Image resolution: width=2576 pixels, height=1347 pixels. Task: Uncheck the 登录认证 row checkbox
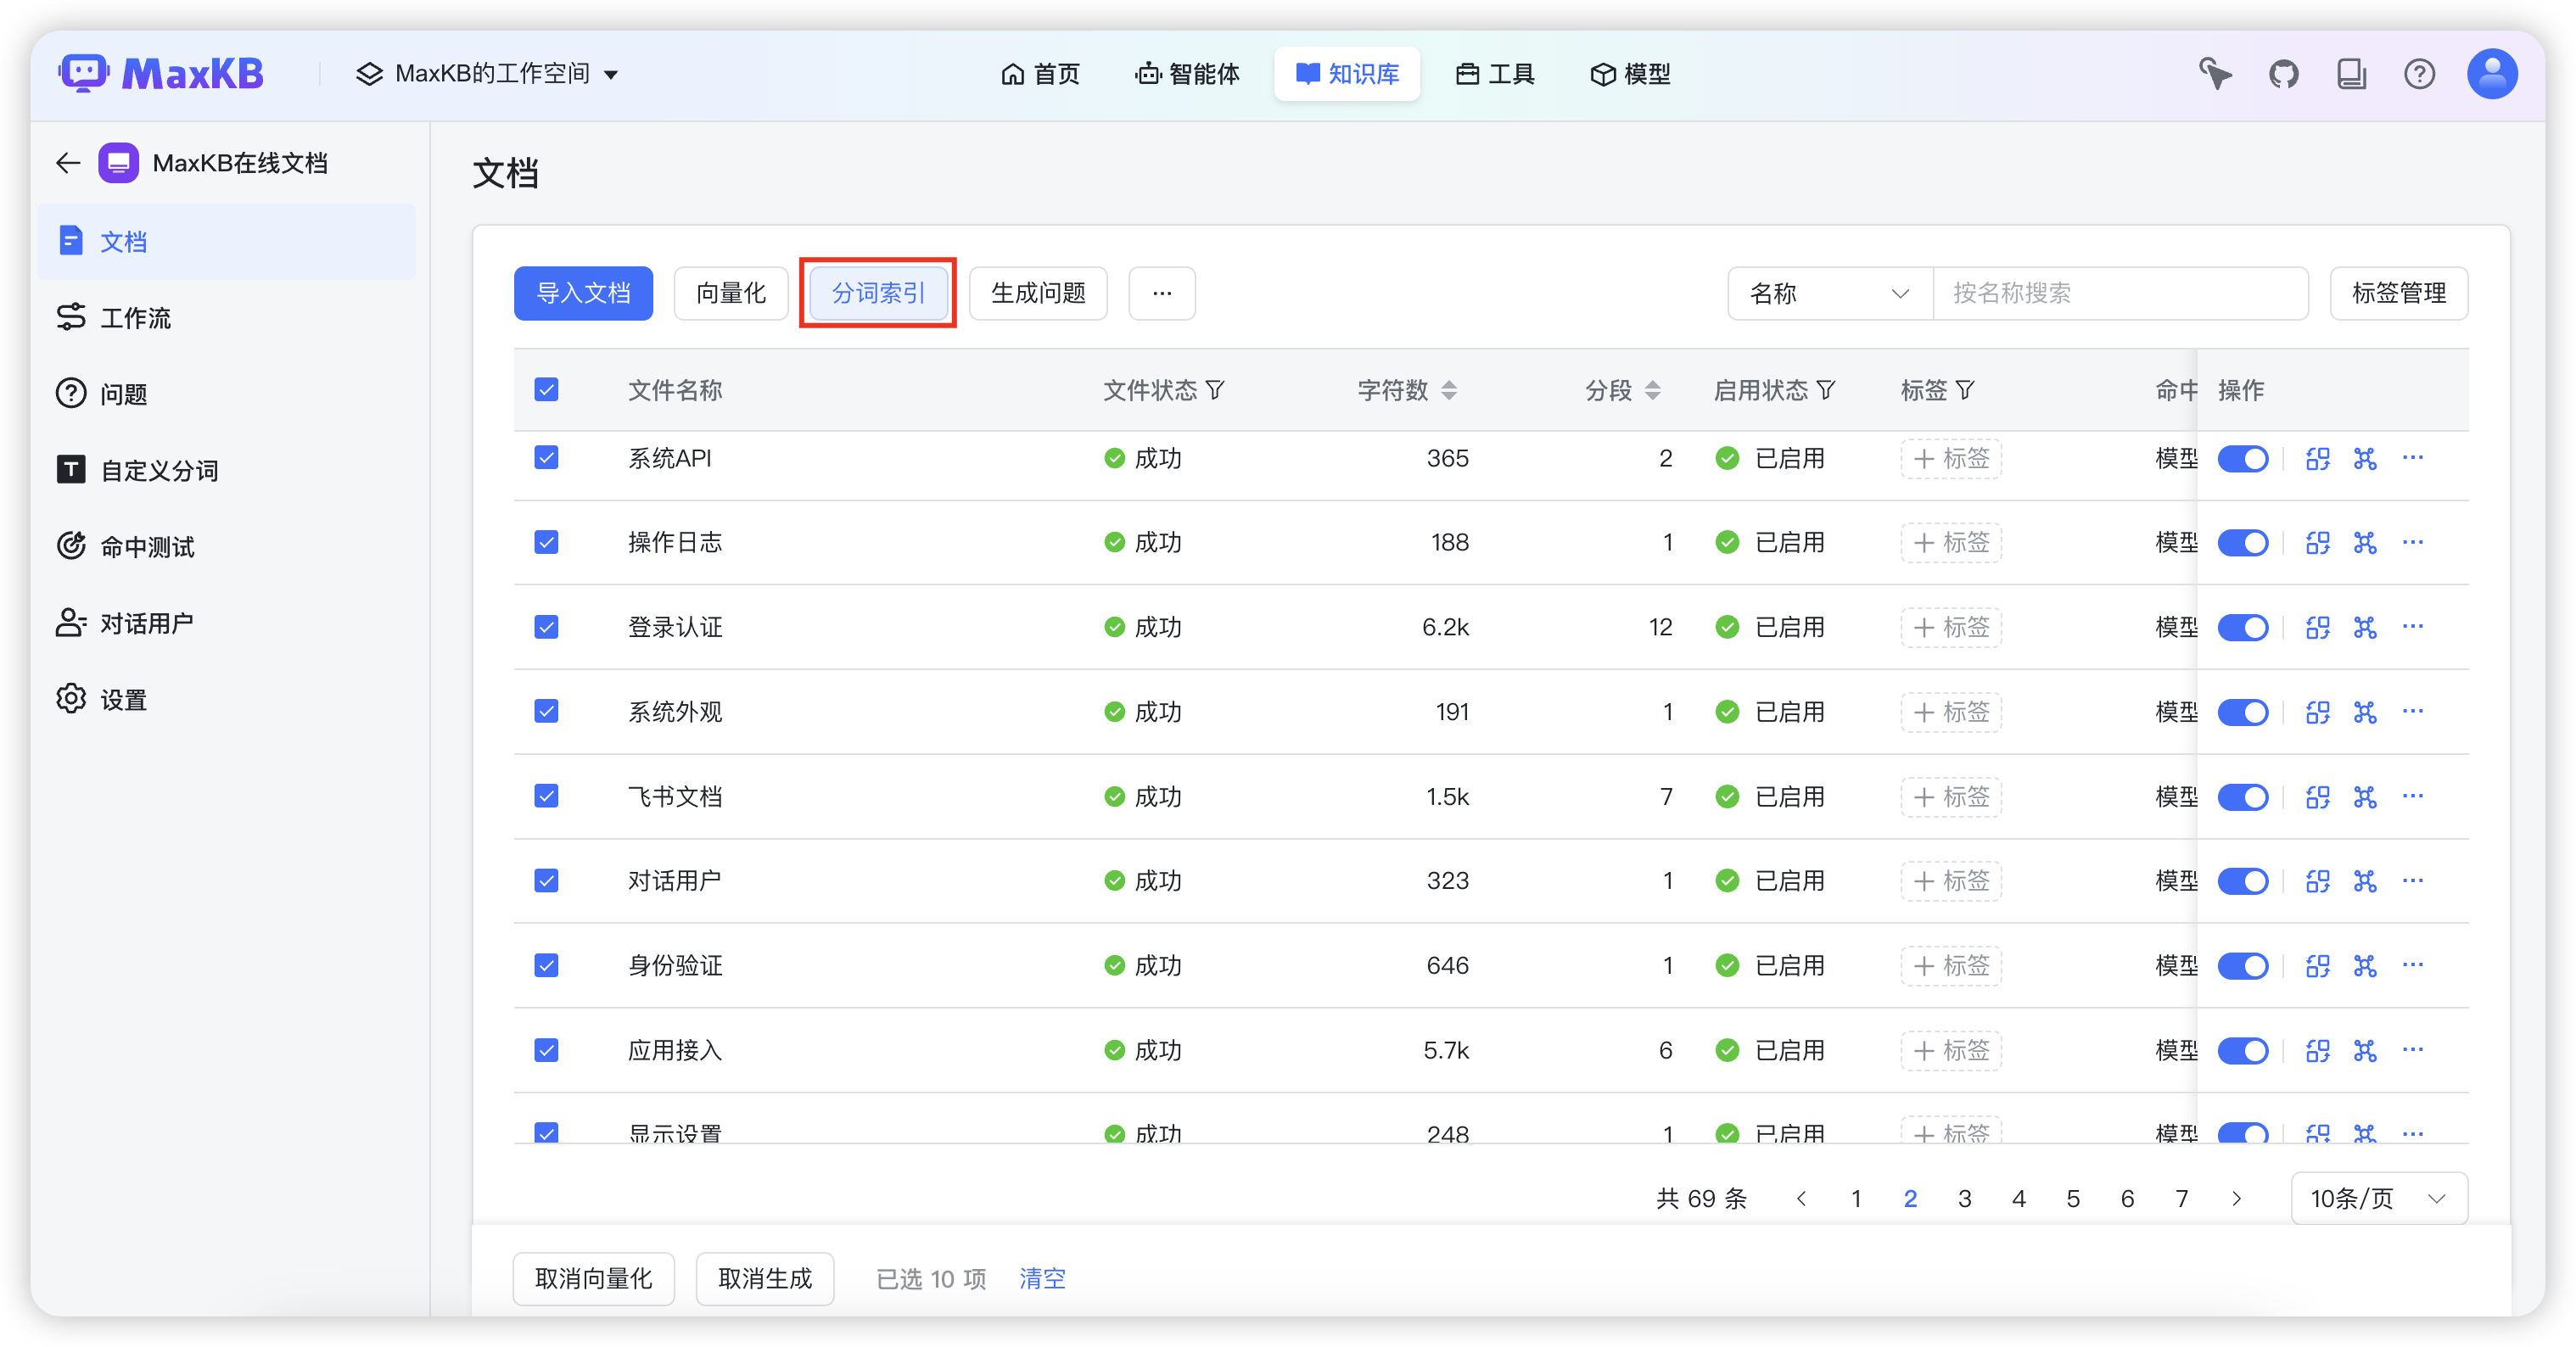(546, 628)
